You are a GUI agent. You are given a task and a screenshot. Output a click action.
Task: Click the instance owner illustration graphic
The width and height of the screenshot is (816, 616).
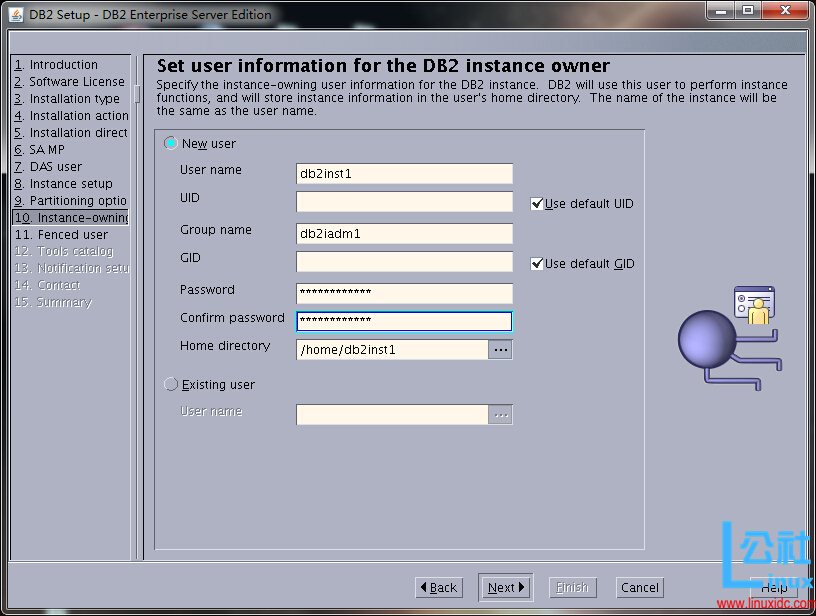click(x=729, y=337)
